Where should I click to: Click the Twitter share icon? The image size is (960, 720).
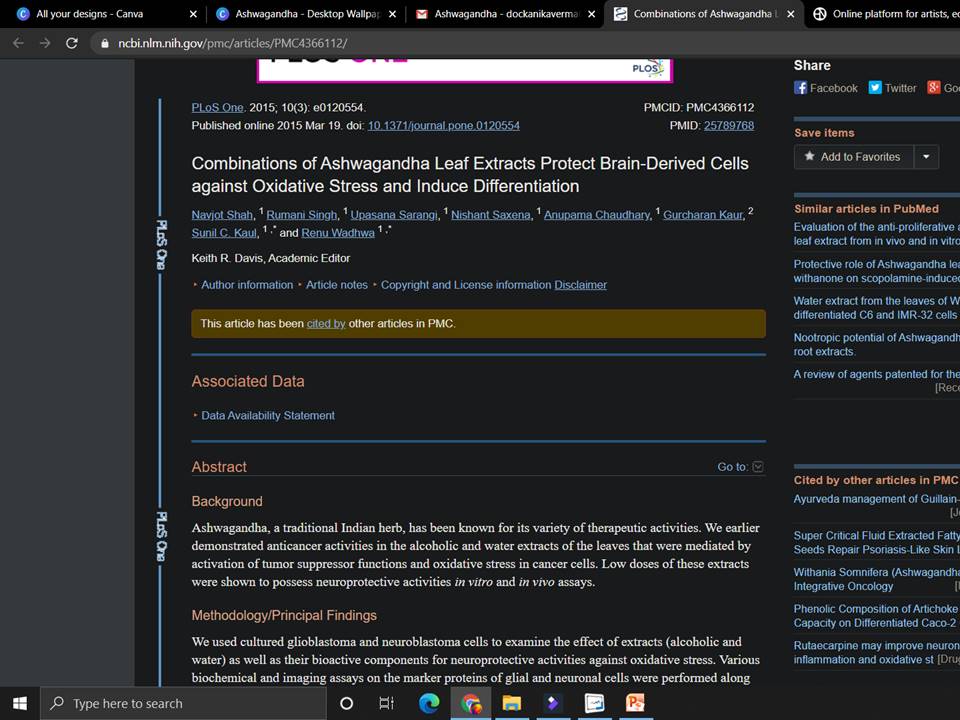pos(875,88)
